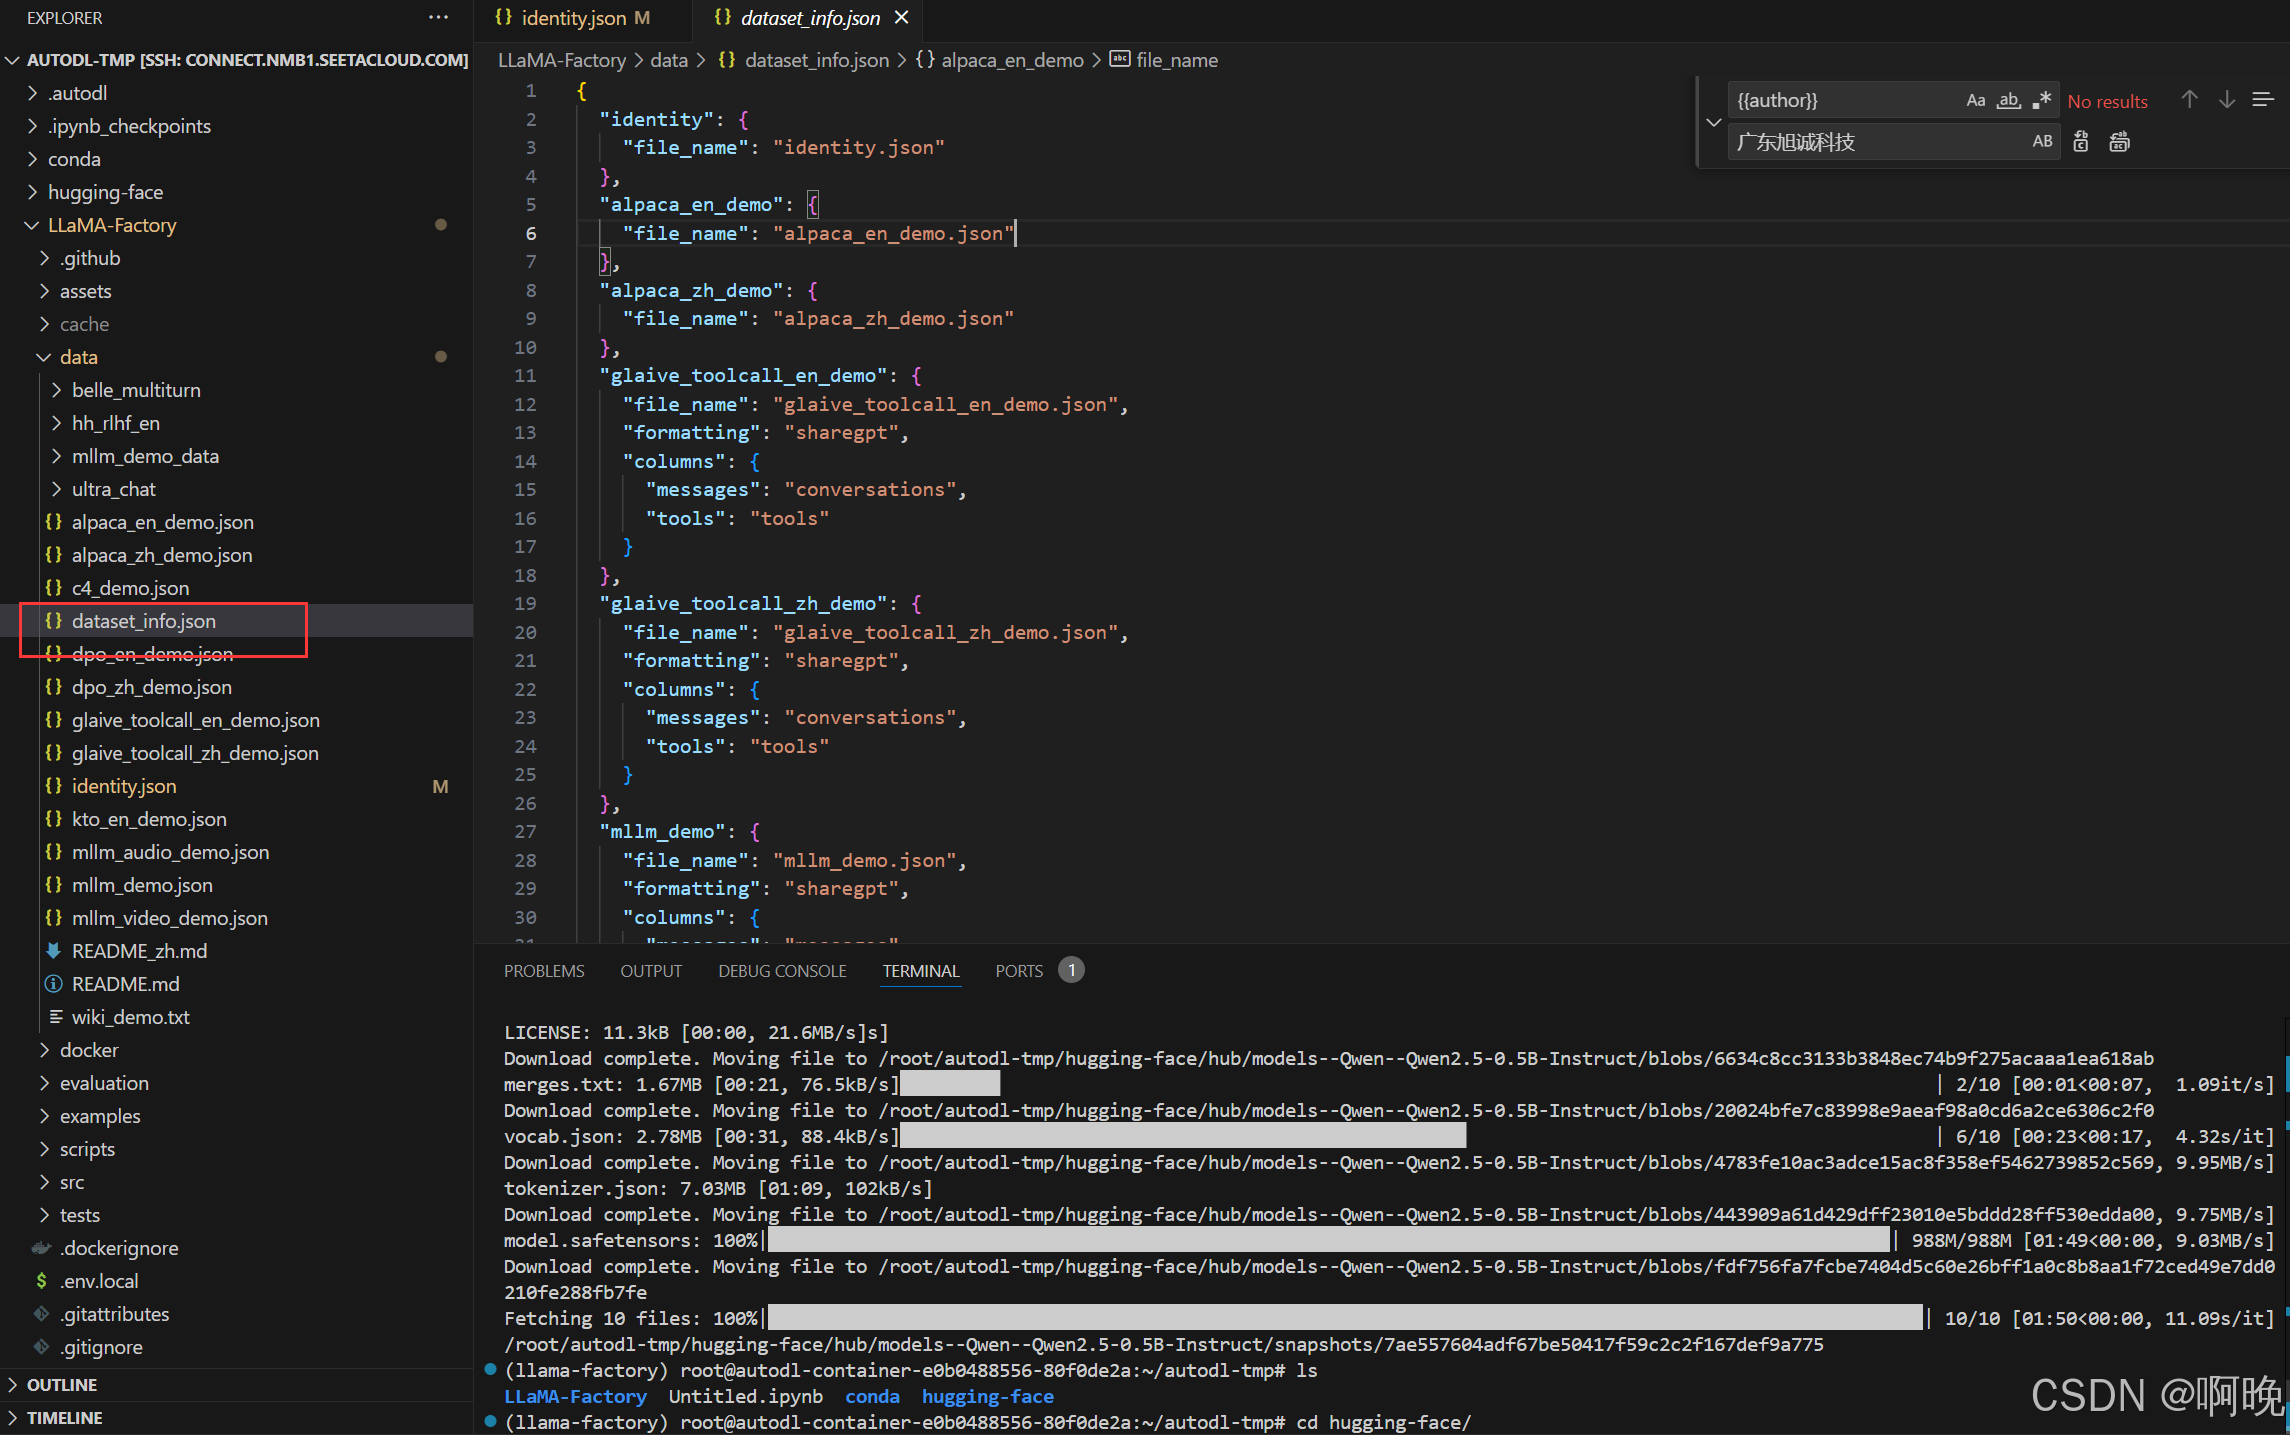The width and height of the screenshot is (2290, 1435).
Task: Expand the hugging-face folder
Action: click(x=105, y=192)
